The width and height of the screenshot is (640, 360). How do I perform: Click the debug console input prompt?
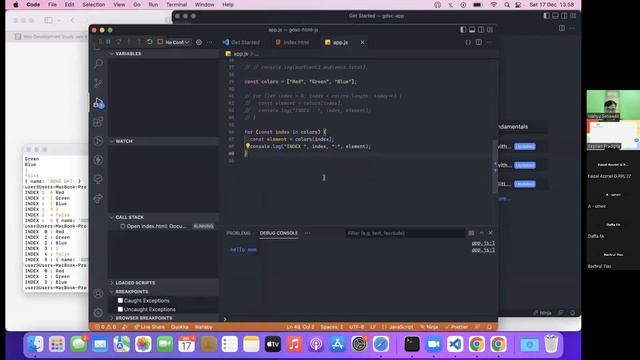(359, 319)
